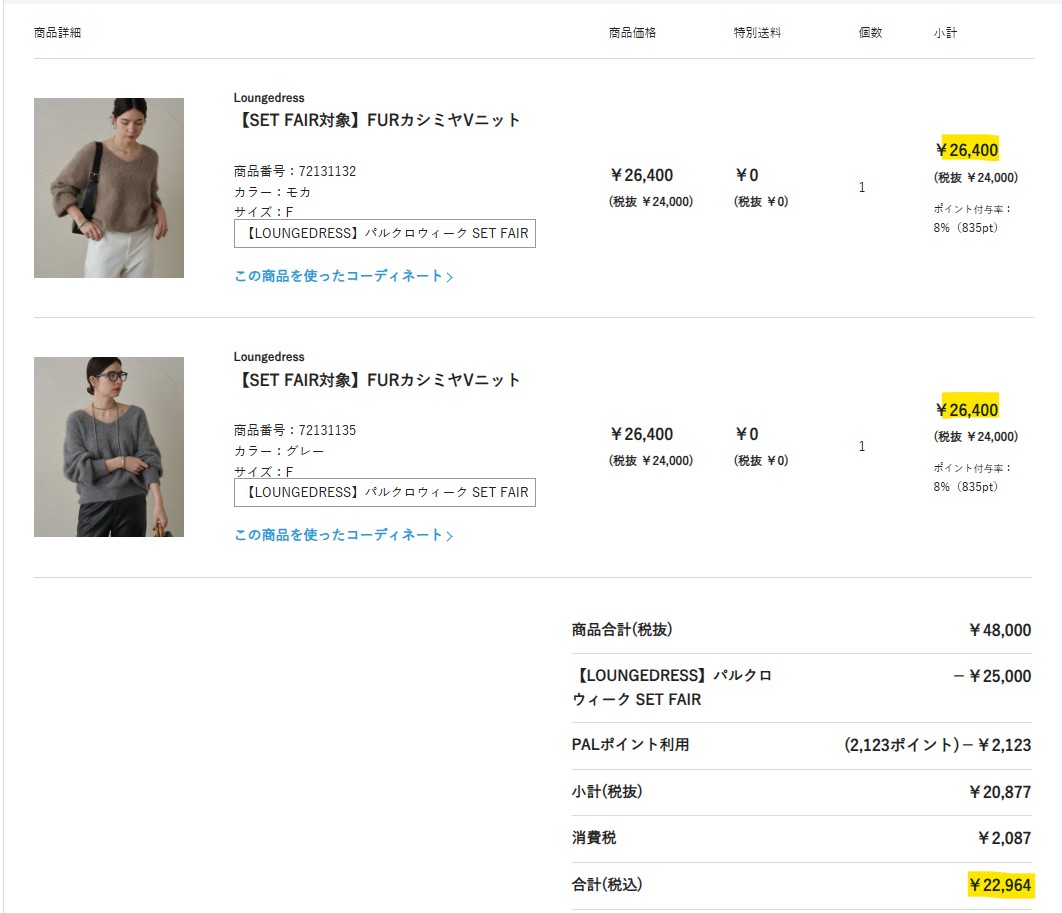Click the PALポイント利用 row label
Viewport: 1062px width, 913px height.
[x=630, y=745]
